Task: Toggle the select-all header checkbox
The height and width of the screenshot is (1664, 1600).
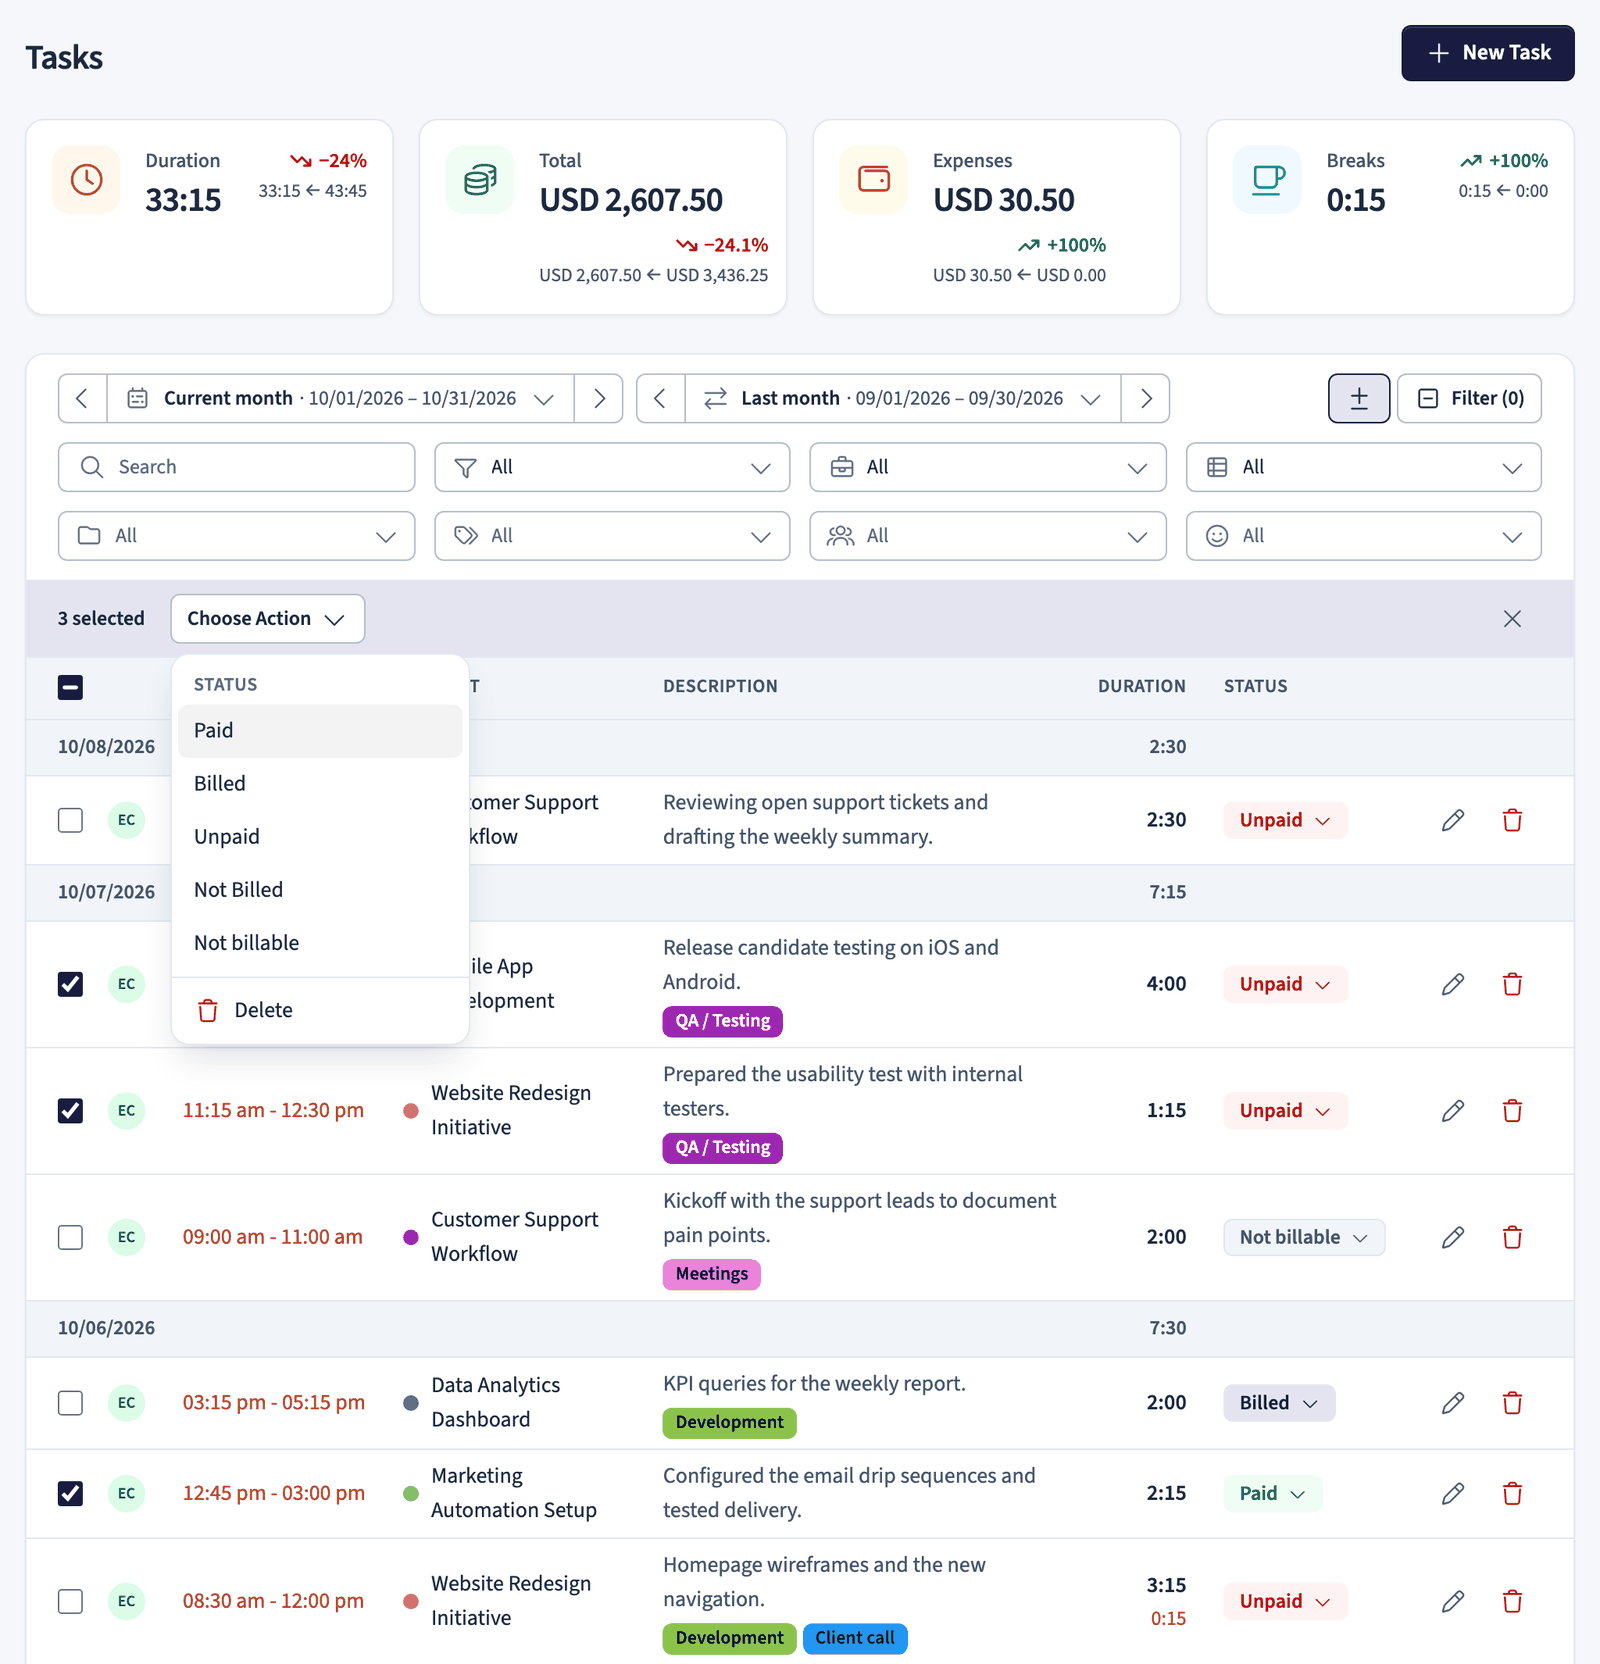Action: (70, 687)
